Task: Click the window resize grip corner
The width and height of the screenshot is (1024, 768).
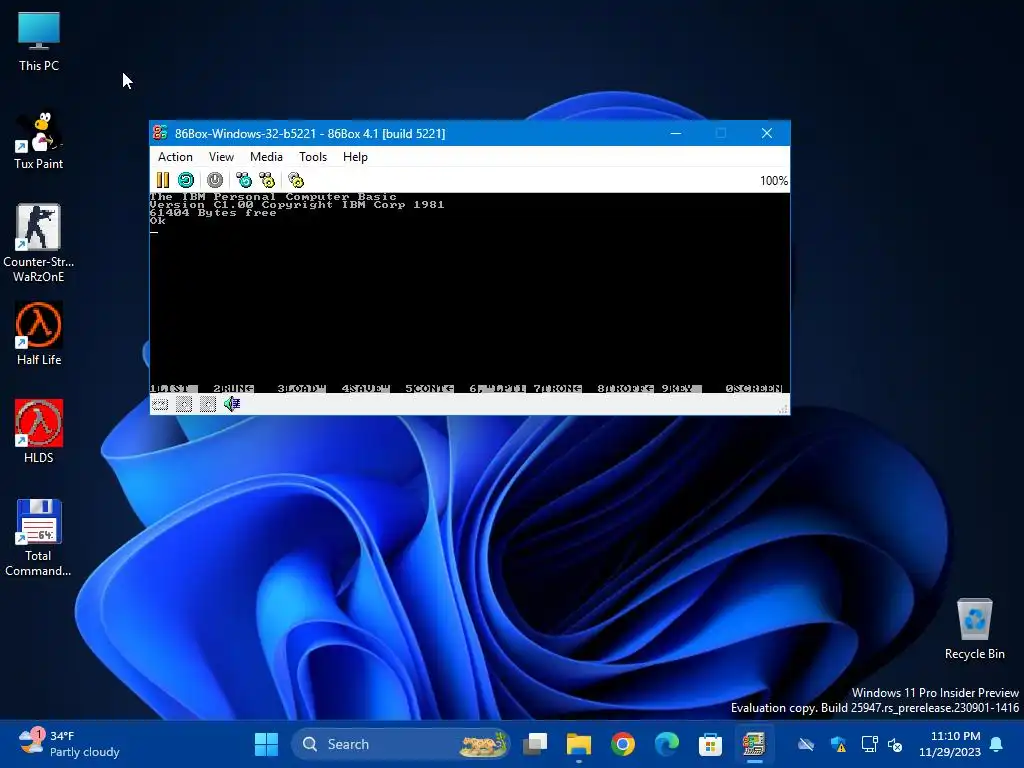Action: tap(783, 409)
